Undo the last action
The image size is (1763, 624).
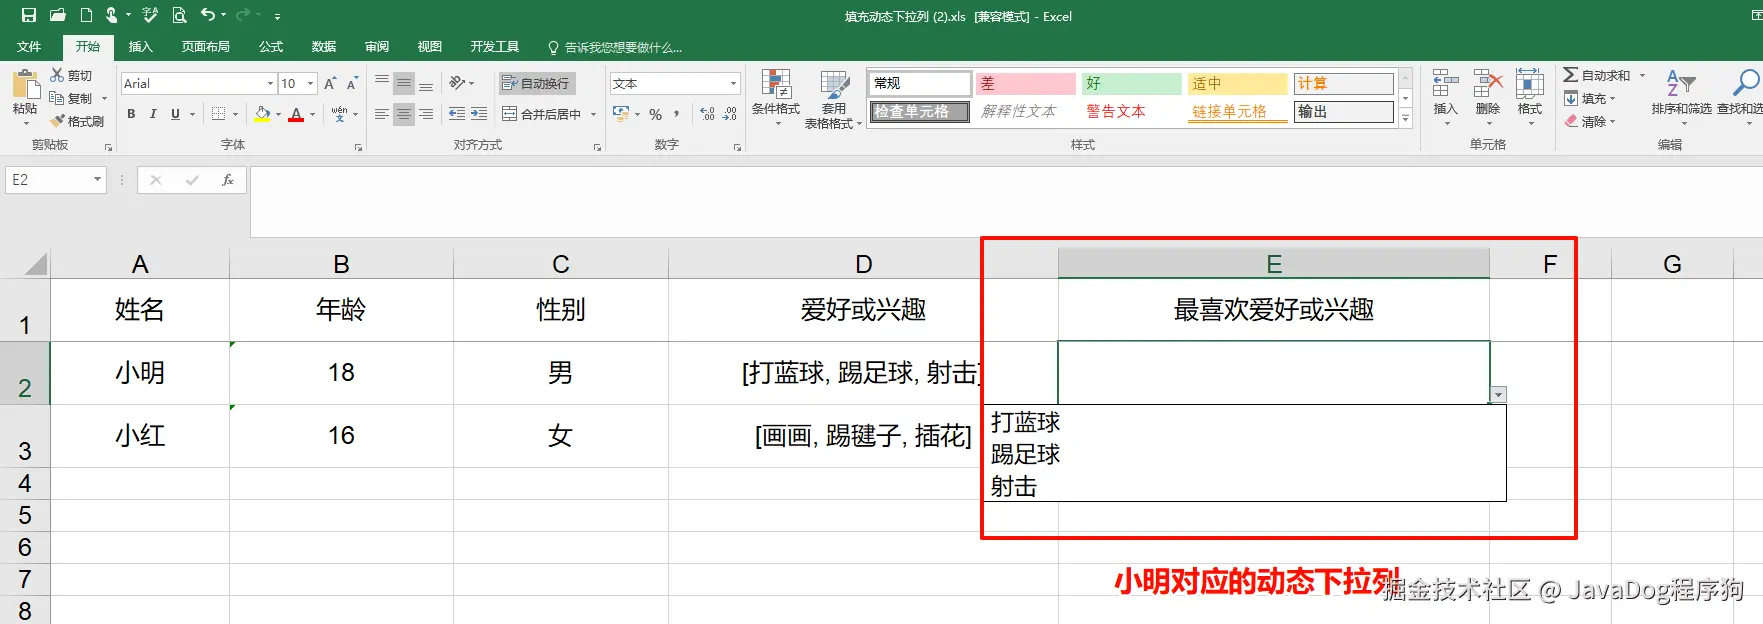click(x=207, y=15)
